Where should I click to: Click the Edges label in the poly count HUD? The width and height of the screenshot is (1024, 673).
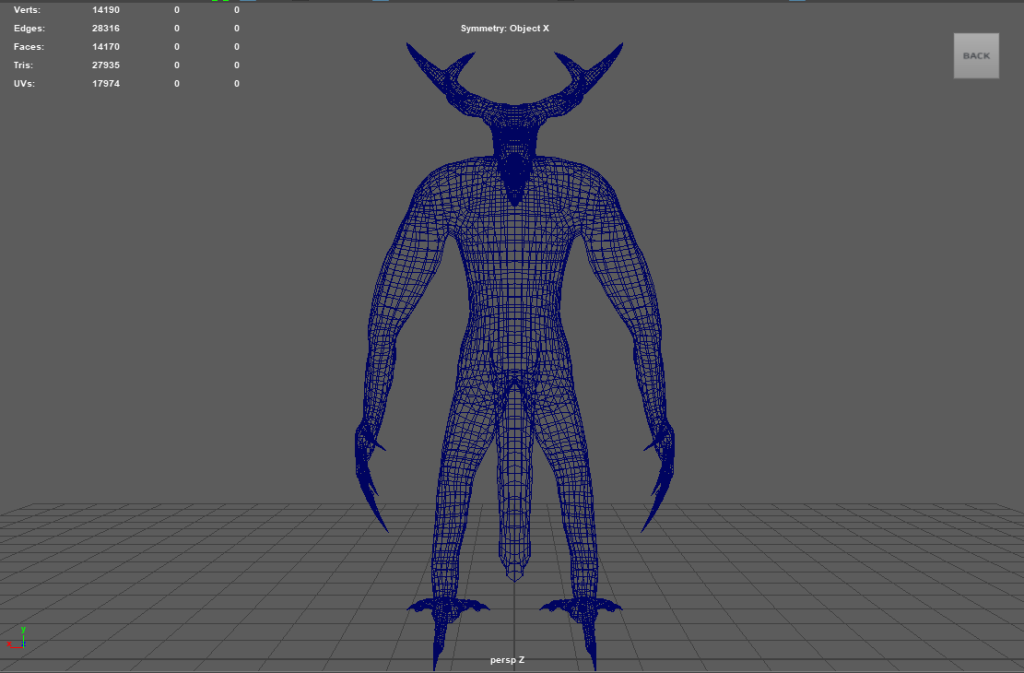coord(30,28)
